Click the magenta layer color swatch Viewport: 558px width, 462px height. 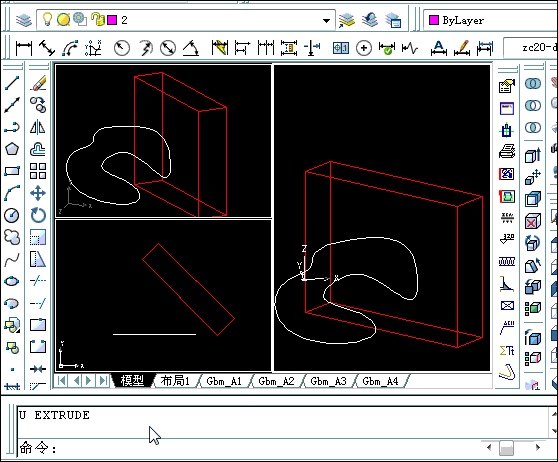(x=112, y=20)
